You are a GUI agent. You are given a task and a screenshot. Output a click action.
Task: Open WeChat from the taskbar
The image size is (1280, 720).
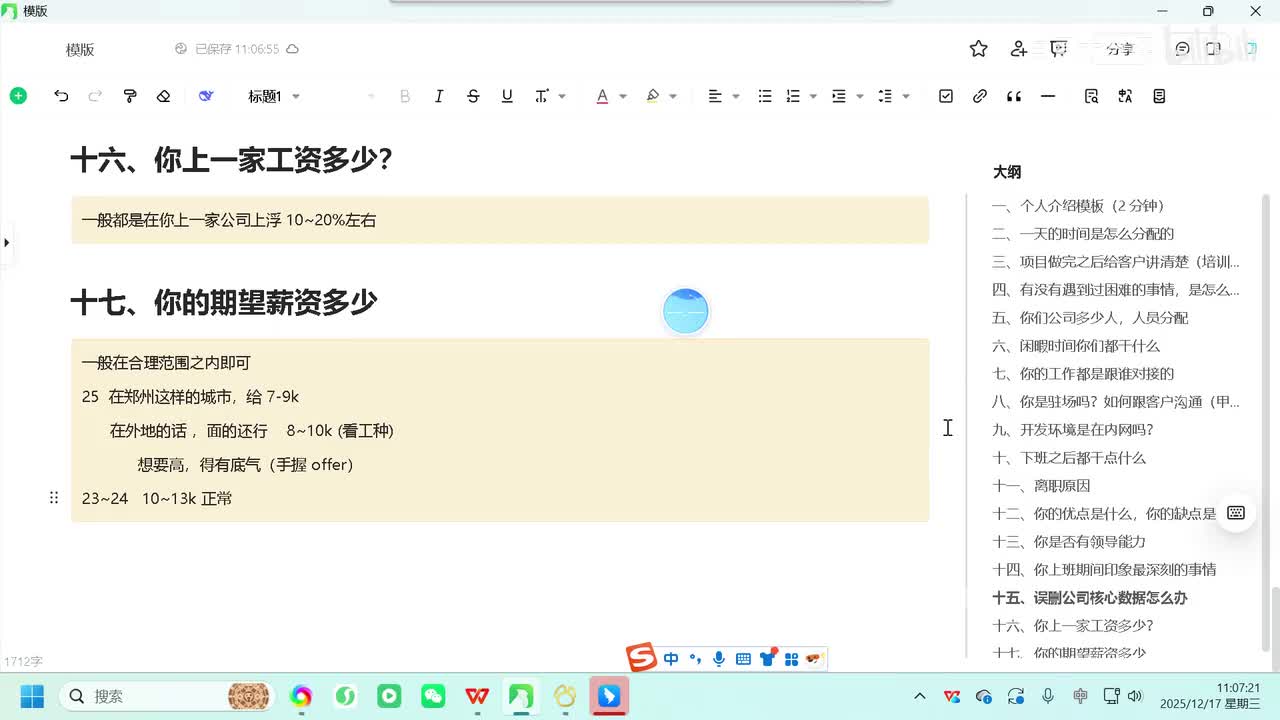point(433,696)
